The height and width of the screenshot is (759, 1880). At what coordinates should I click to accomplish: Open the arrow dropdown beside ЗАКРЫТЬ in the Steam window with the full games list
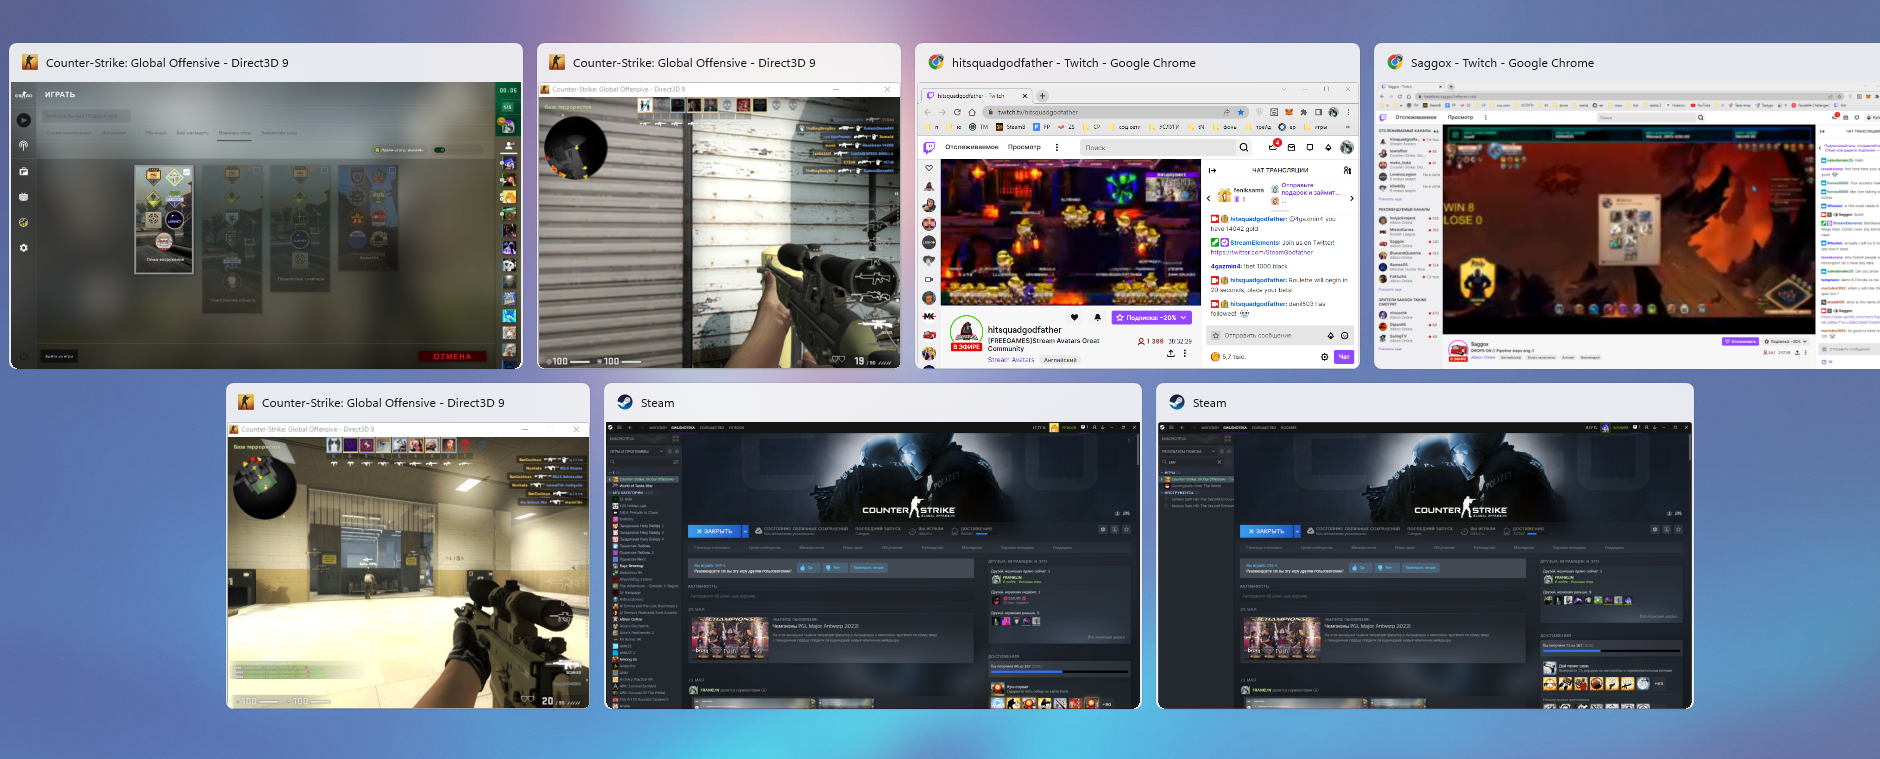(x=745, y=531)
